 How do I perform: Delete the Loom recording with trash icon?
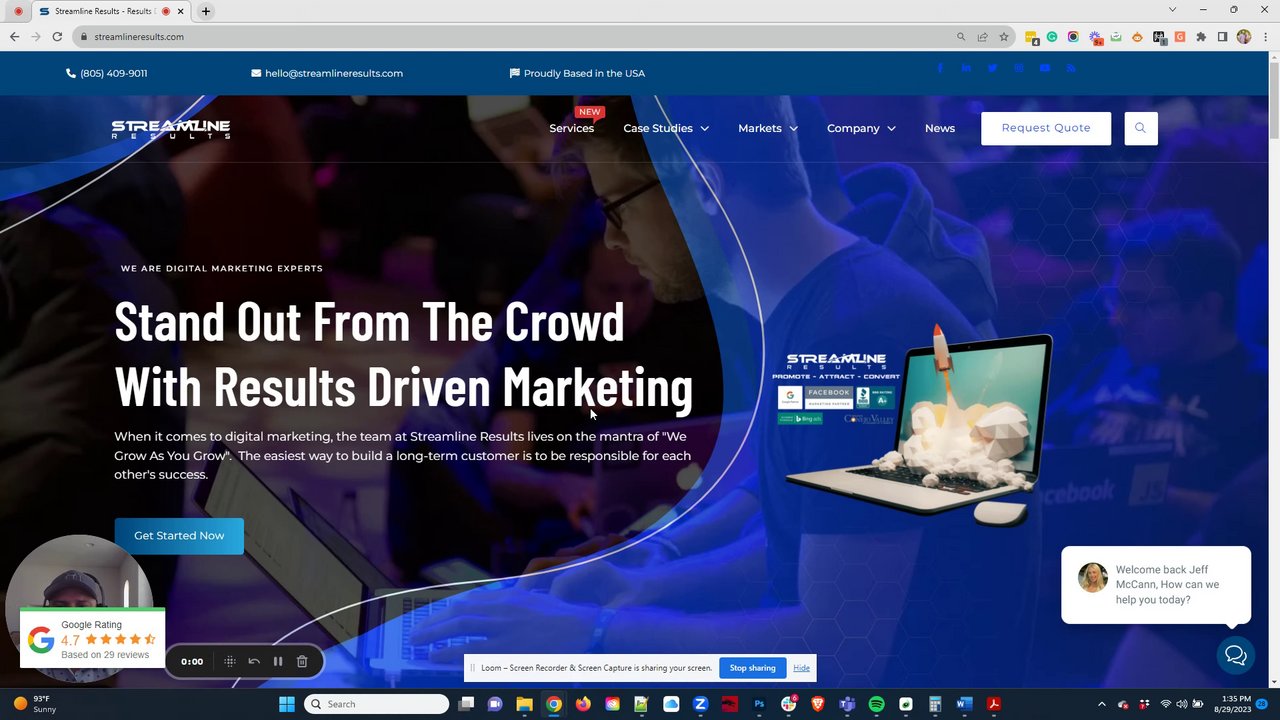(302, 661)
